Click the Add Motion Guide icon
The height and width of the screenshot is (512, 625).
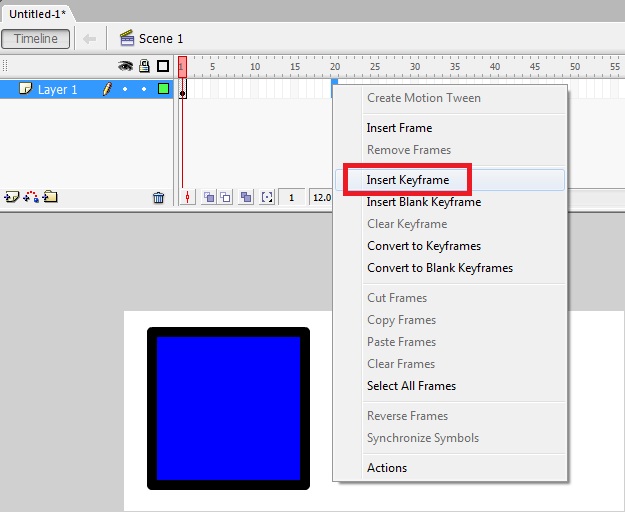pyautogui.click(x=31, y=197)
